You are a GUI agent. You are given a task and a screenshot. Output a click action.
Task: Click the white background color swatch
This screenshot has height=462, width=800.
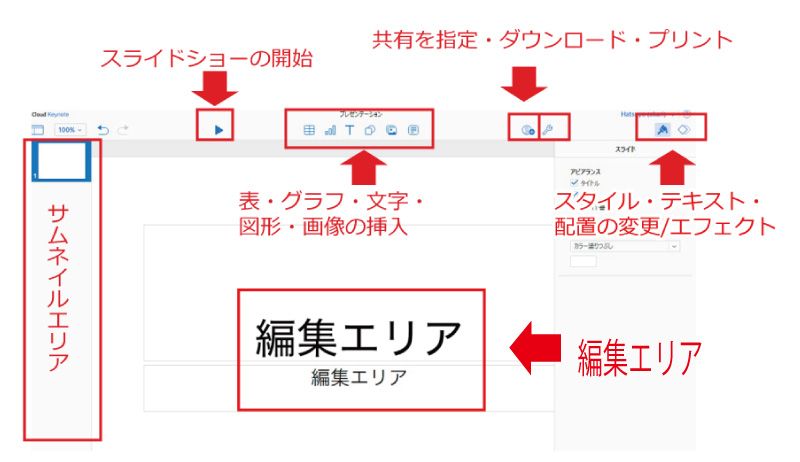point(582,261)
